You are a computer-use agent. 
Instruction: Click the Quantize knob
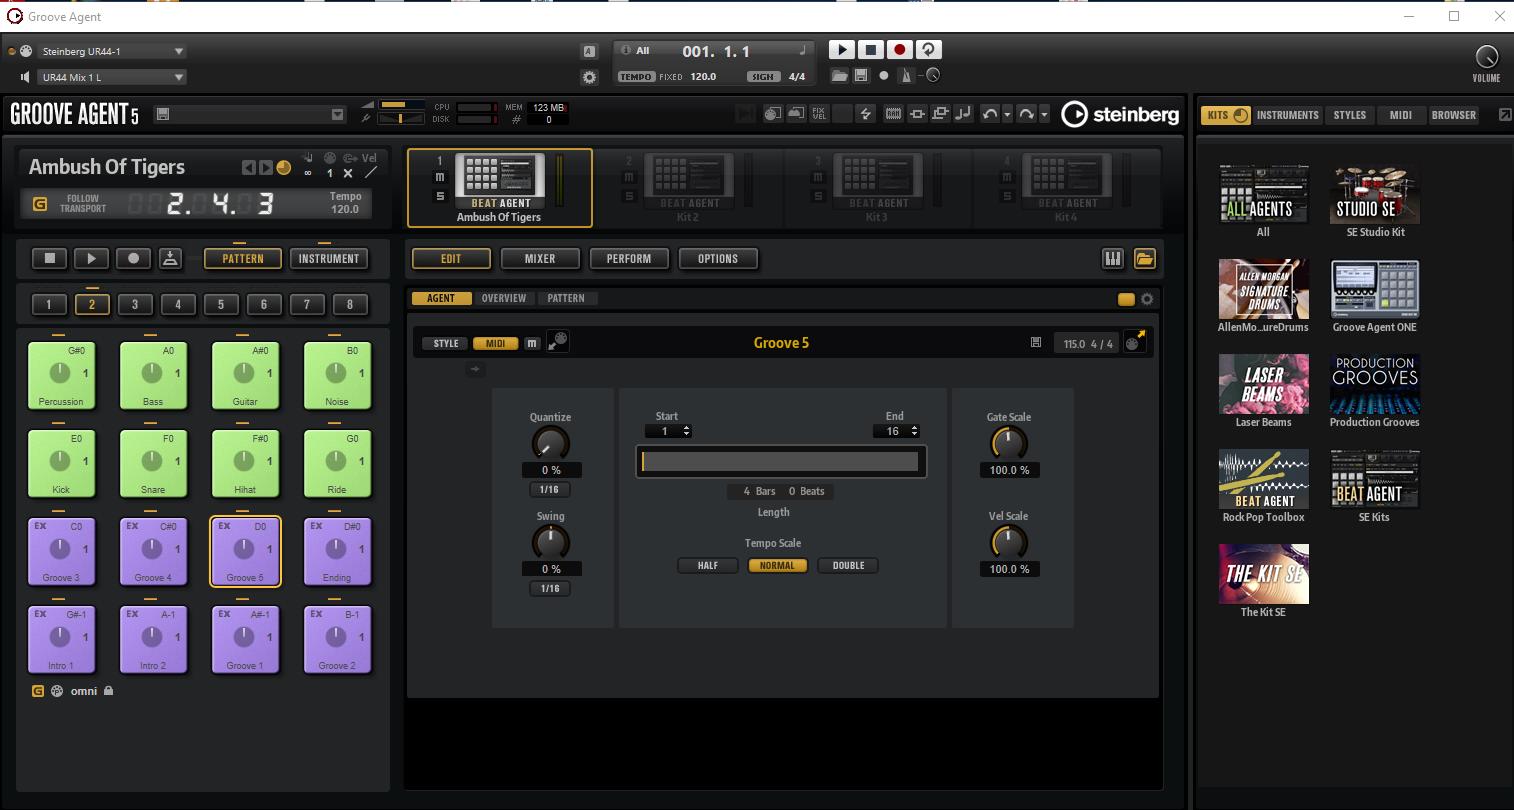[550, 443]
